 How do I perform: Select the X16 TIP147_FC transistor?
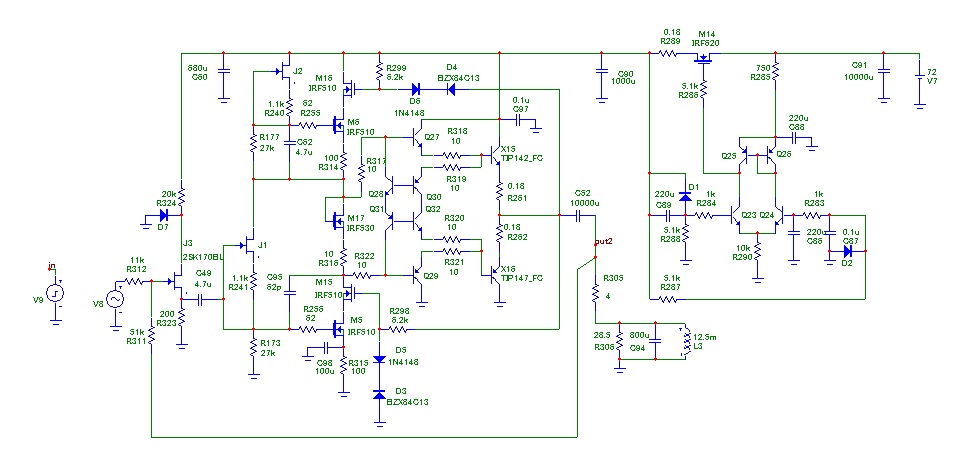tap(494, 274)
